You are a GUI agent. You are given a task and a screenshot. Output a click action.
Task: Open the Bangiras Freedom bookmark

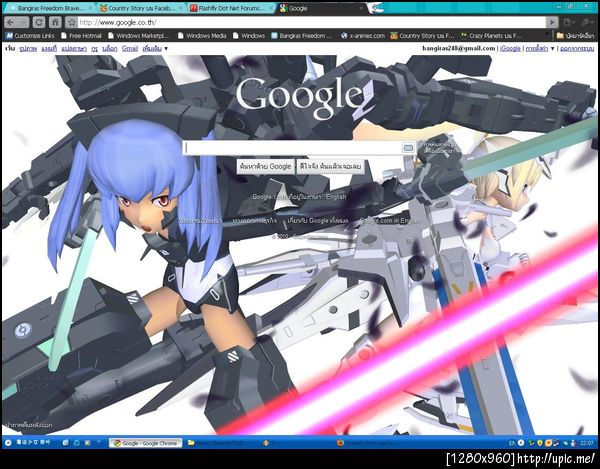coord(302,36)
